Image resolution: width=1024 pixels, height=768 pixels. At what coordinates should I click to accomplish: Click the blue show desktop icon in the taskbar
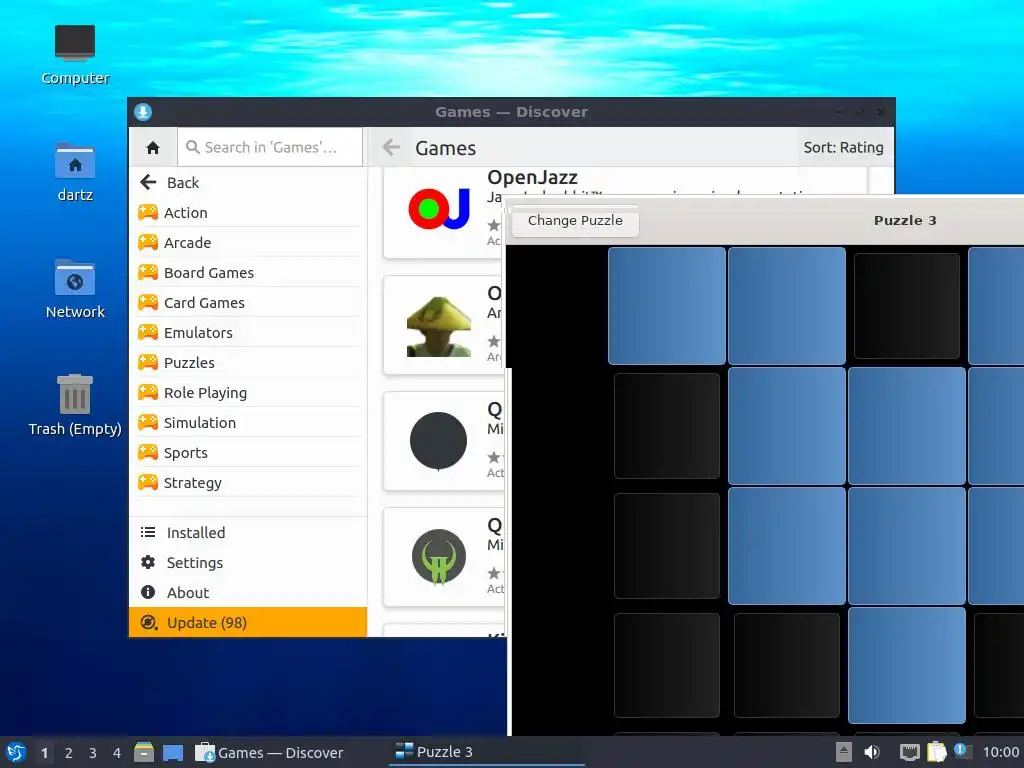pos(173,753)
